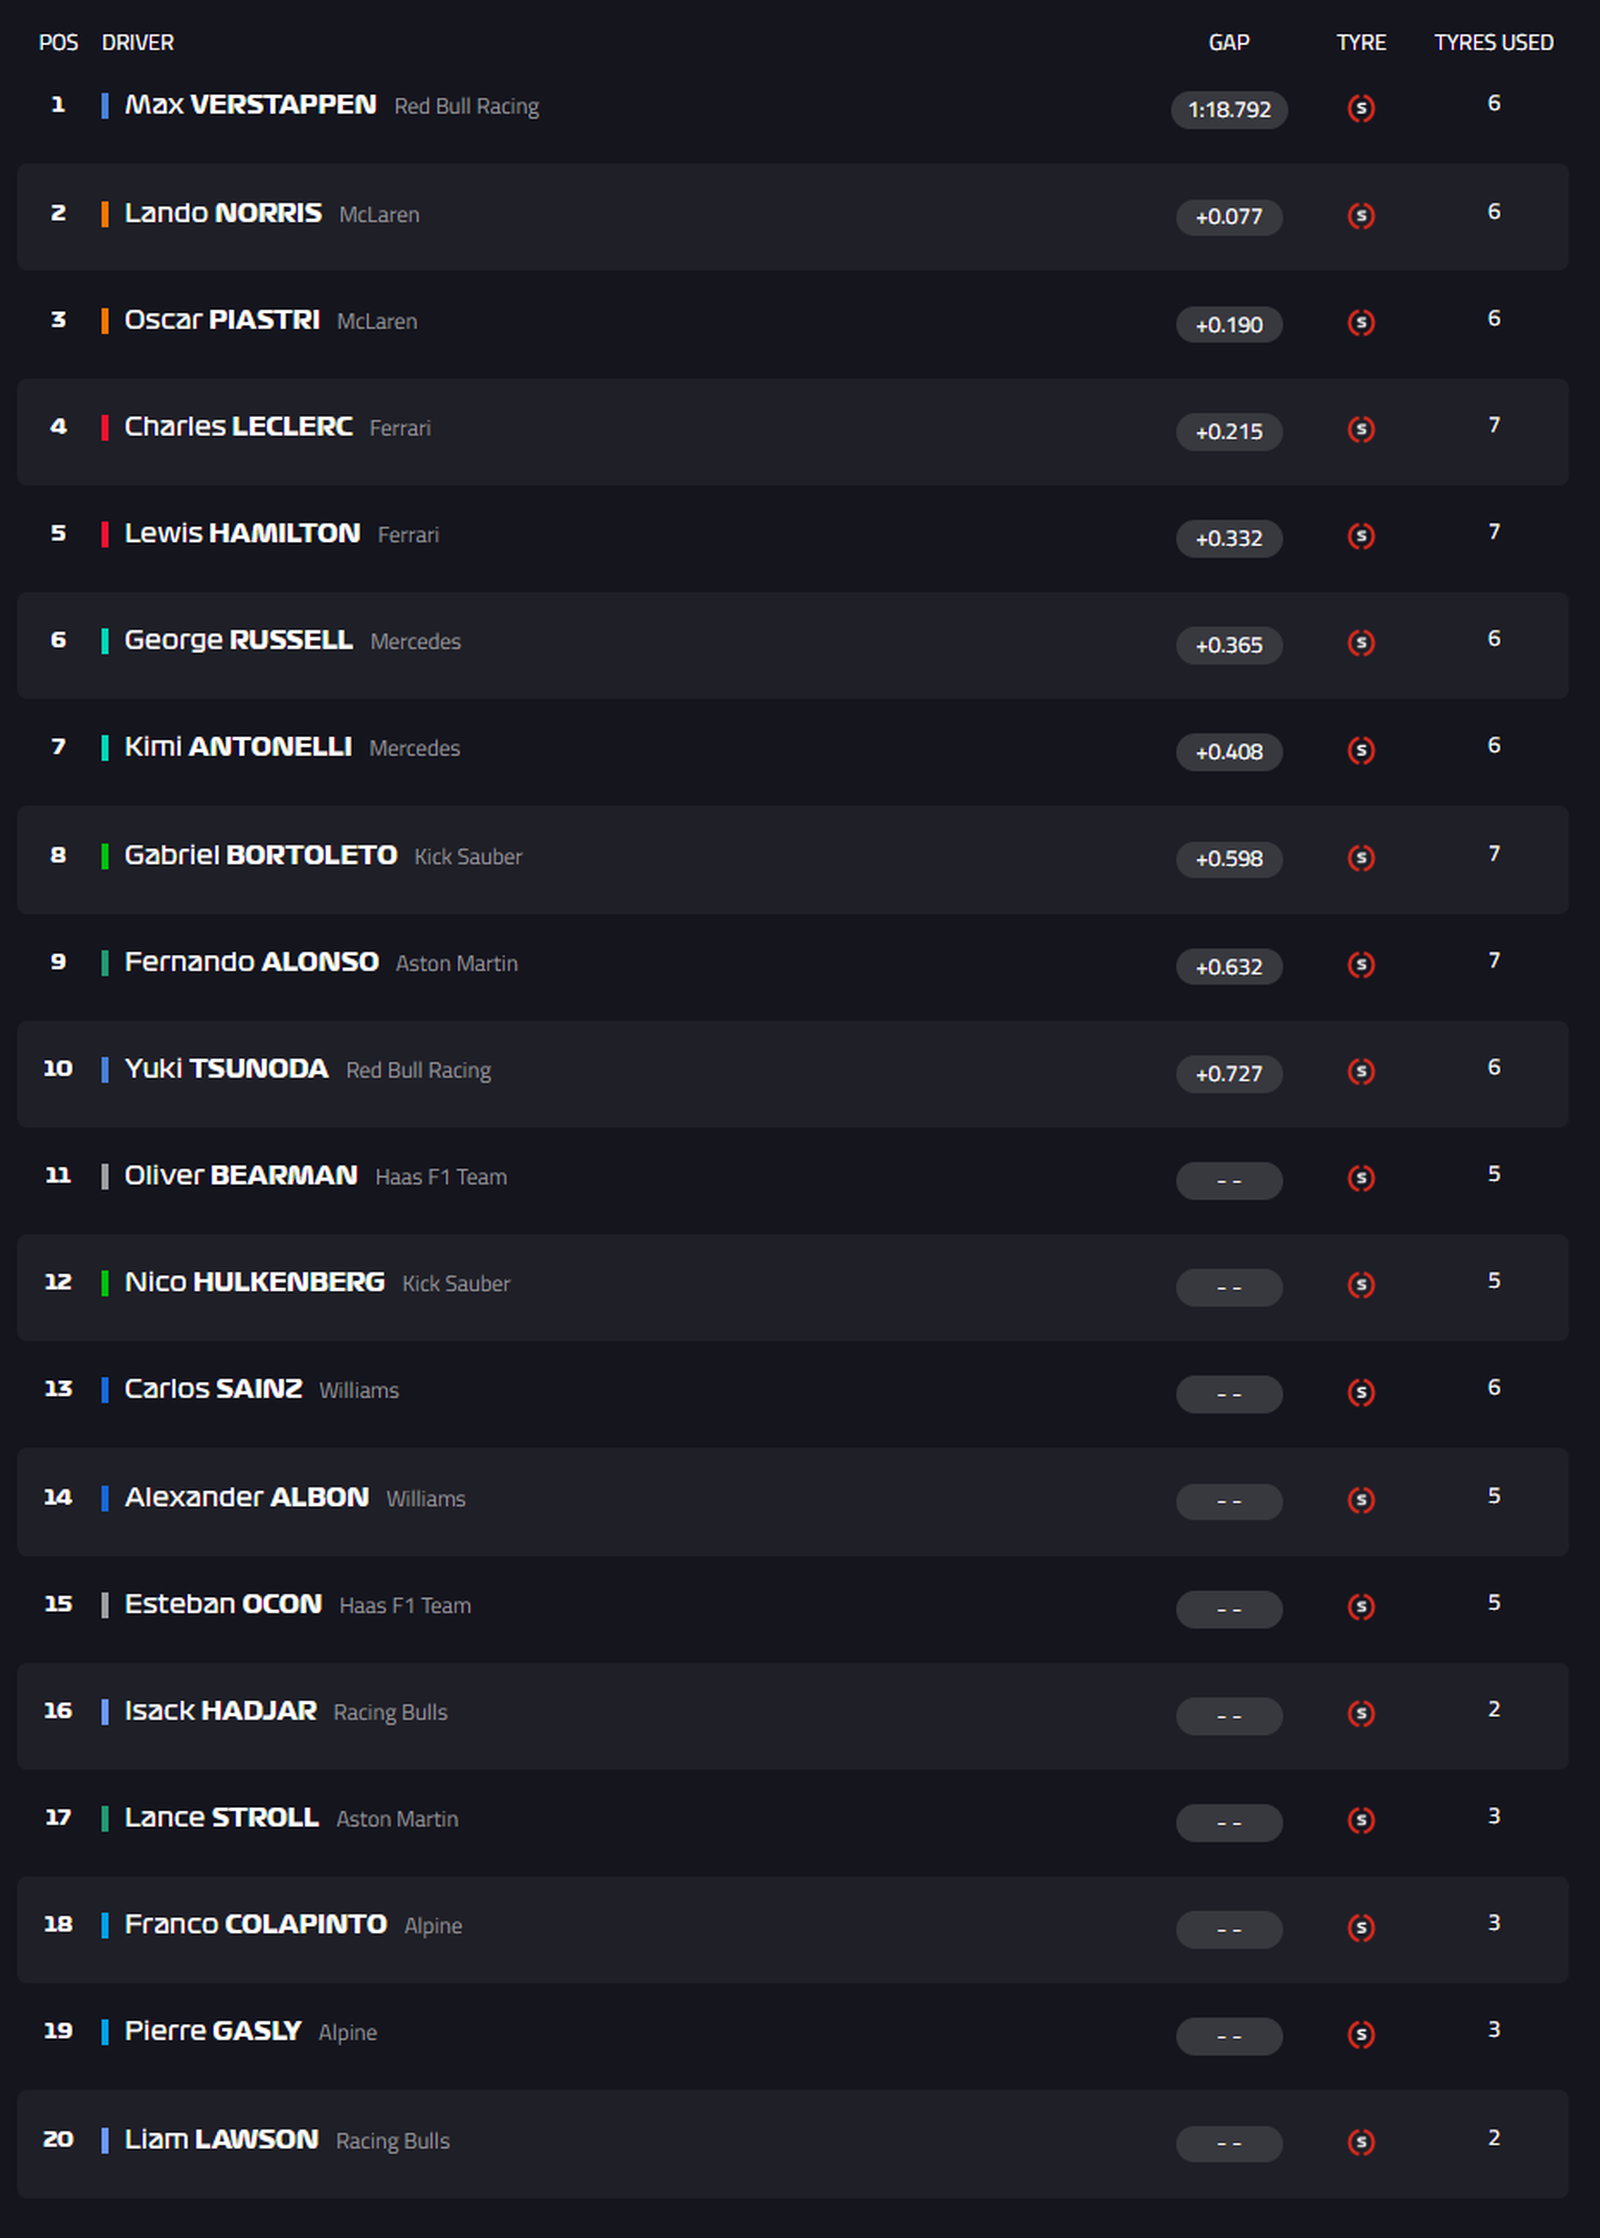
Task: Select the TYRES USED column header
Action: 1494,42
